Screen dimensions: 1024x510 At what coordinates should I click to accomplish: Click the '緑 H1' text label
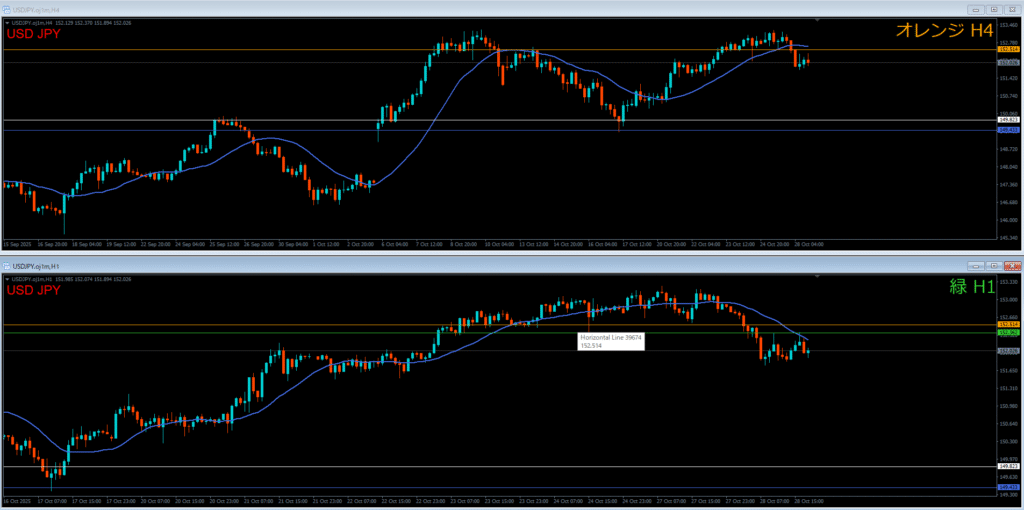971,287
